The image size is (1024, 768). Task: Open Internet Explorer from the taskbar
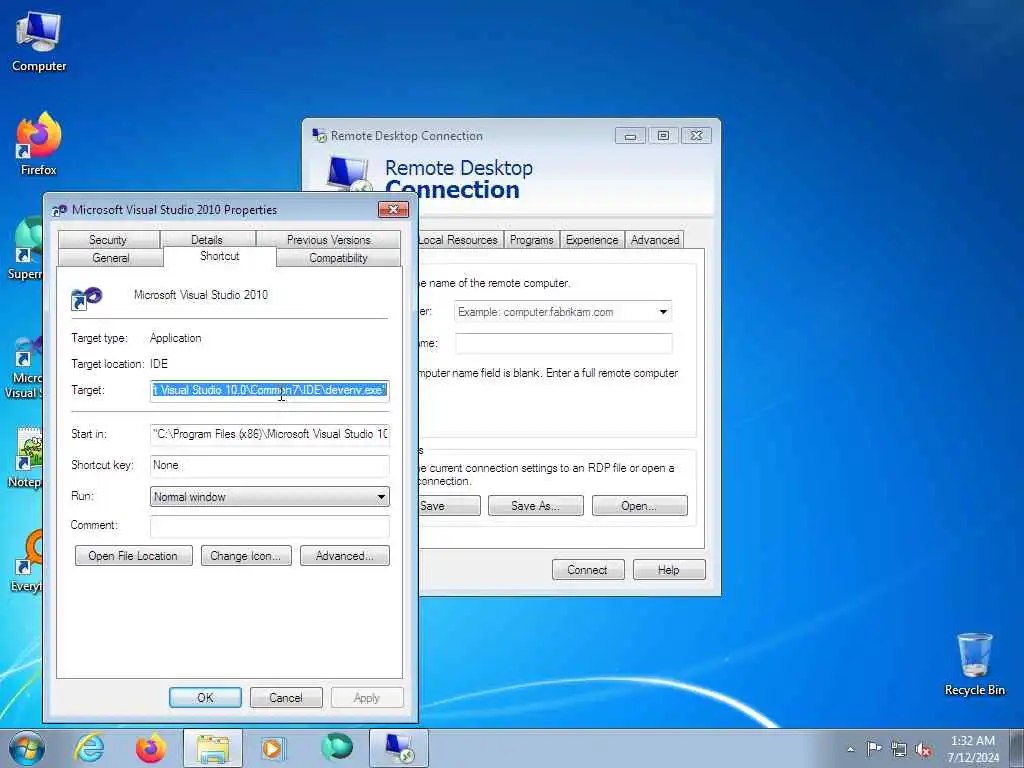point(89,748)
